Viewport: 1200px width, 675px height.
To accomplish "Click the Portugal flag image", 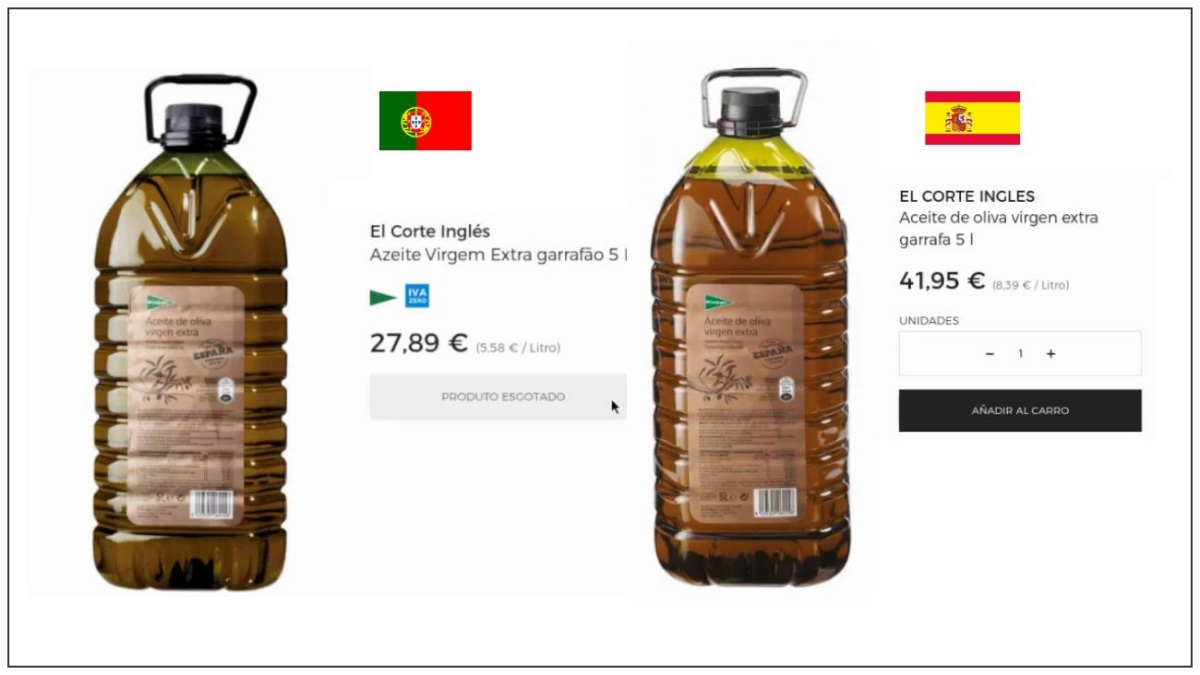I will (425, 120).
